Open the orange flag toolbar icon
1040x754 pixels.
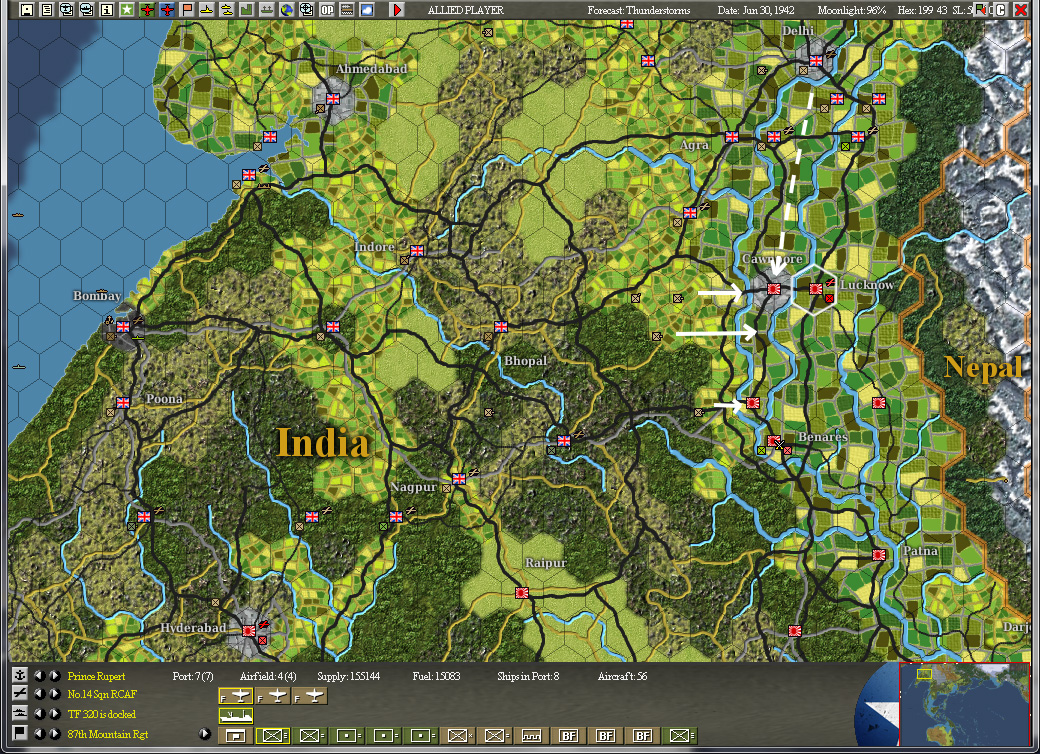186,10
